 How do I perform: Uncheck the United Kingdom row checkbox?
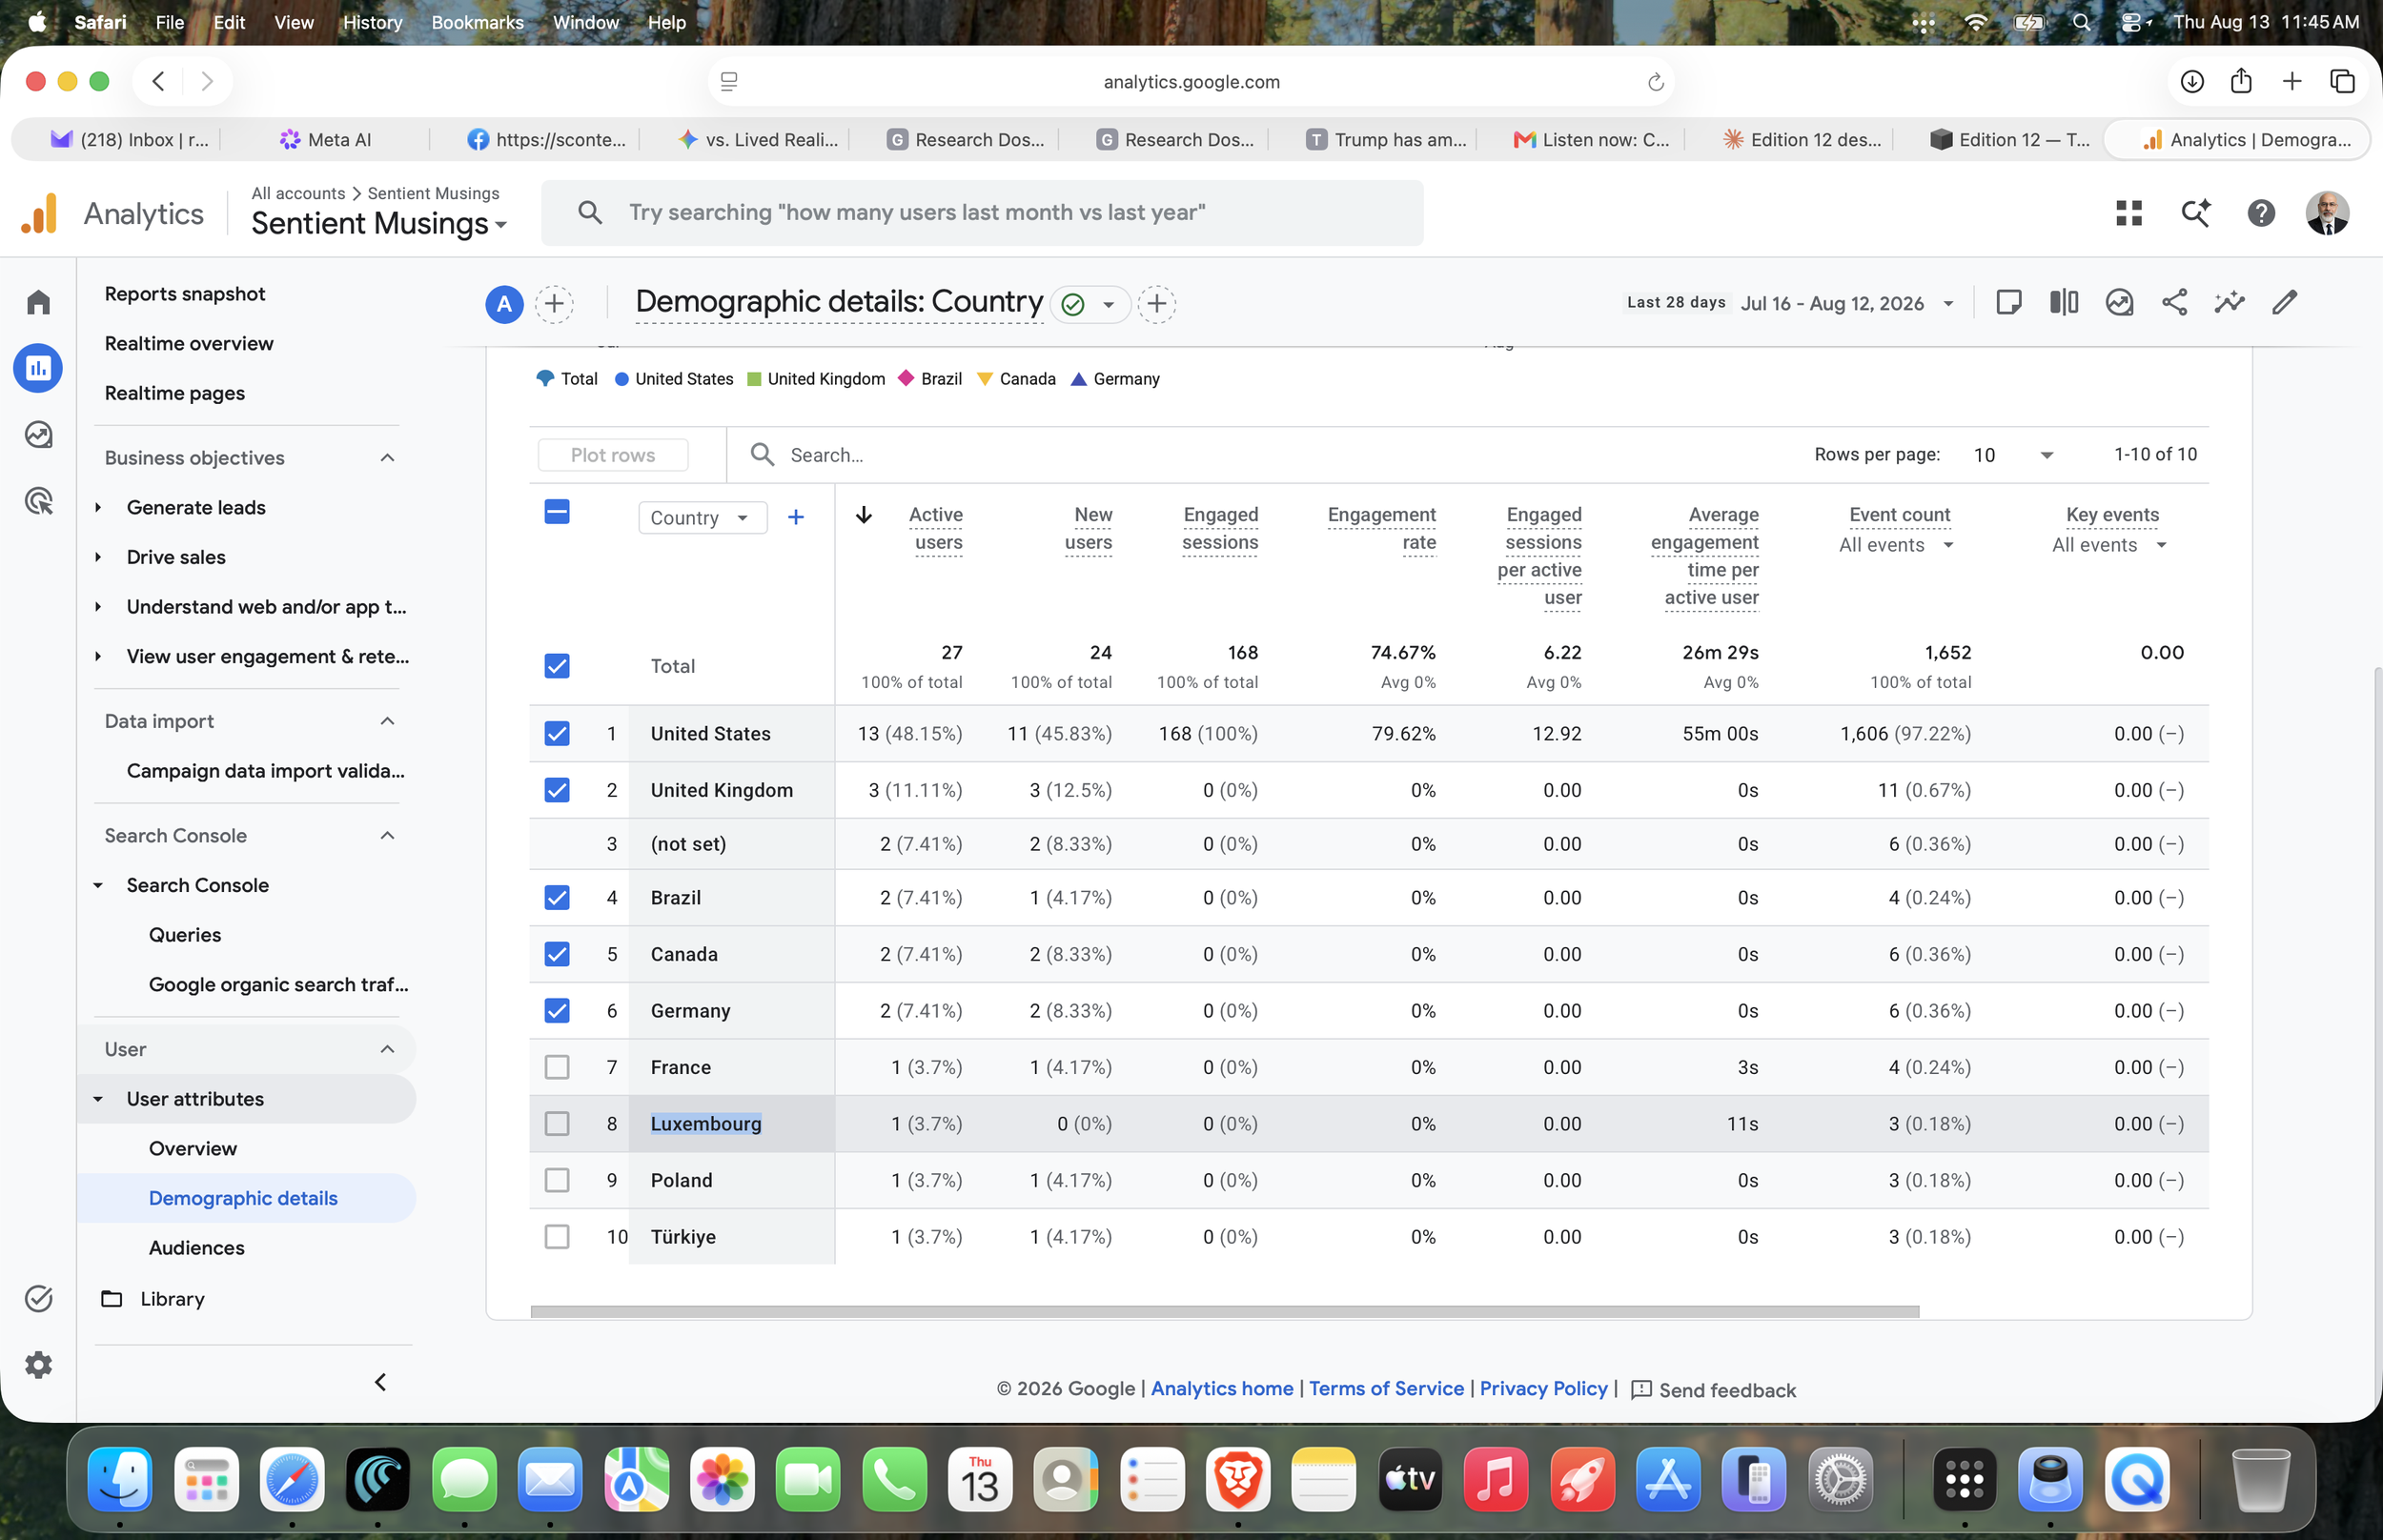(557, 790)
